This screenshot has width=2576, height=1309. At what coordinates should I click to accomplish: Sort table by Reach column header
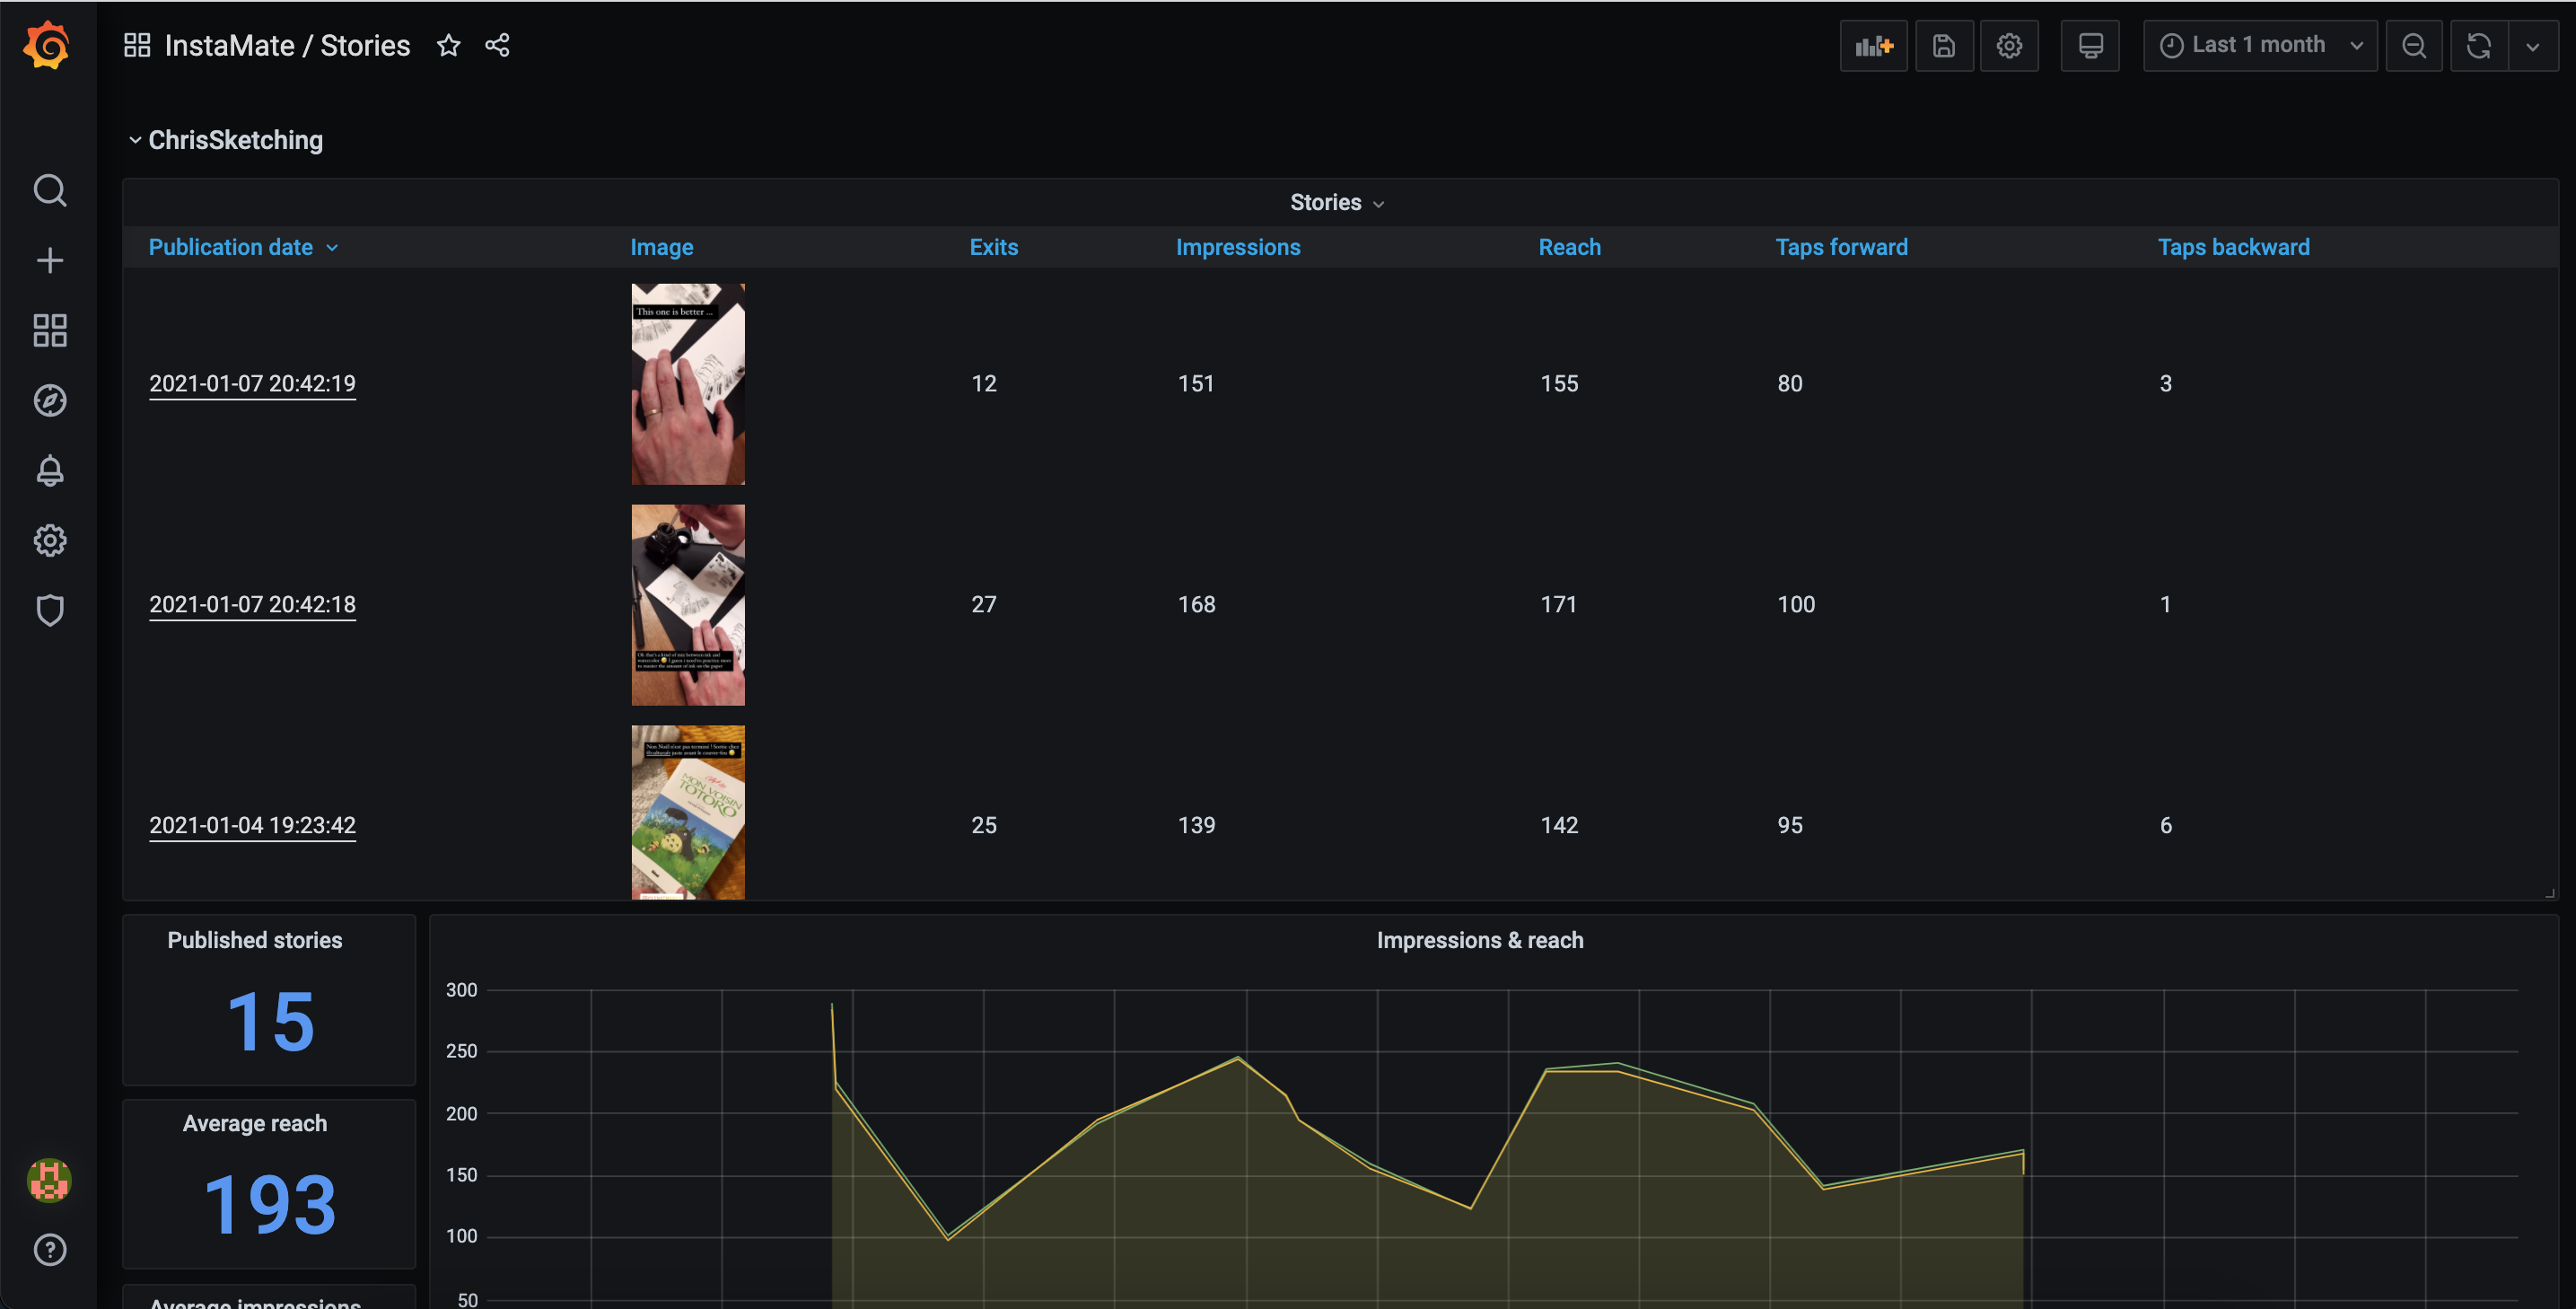pos(1569,247)
